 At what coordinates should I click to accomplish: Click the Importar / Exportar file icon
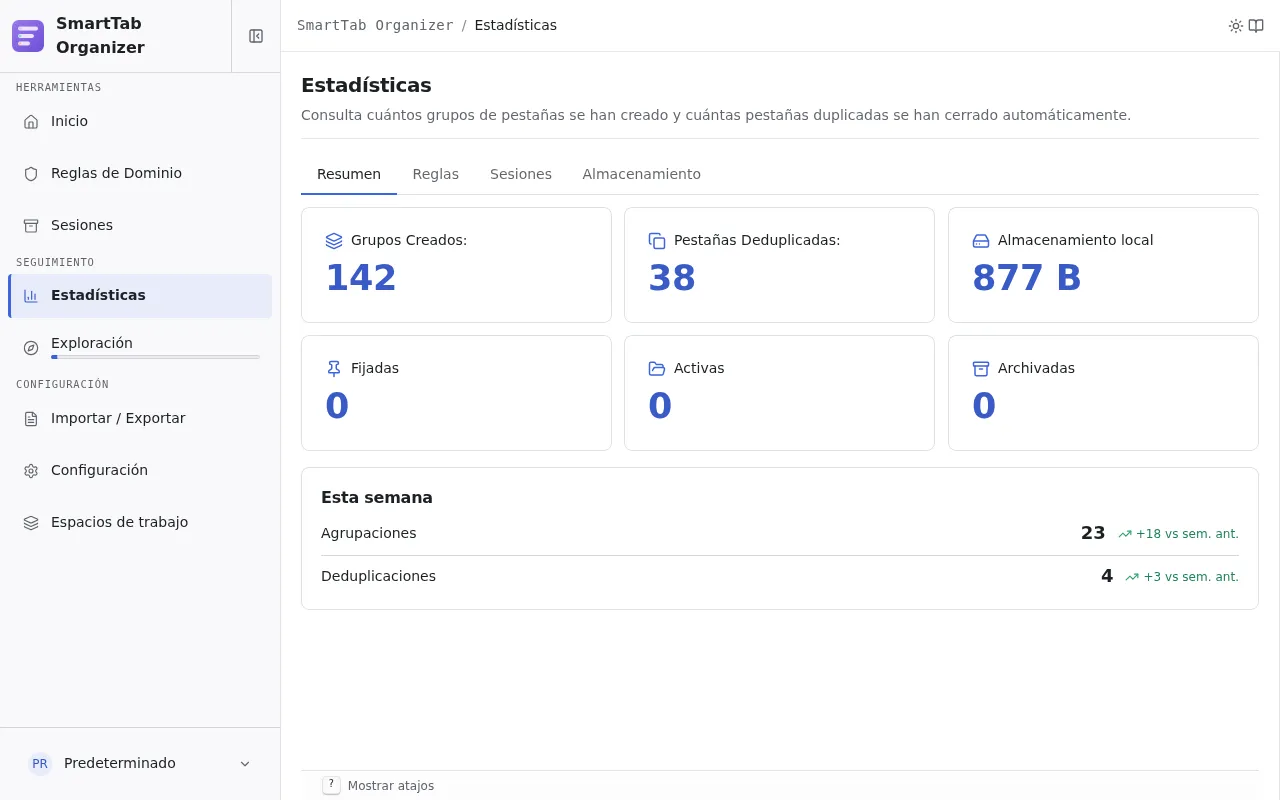[31, 418]
